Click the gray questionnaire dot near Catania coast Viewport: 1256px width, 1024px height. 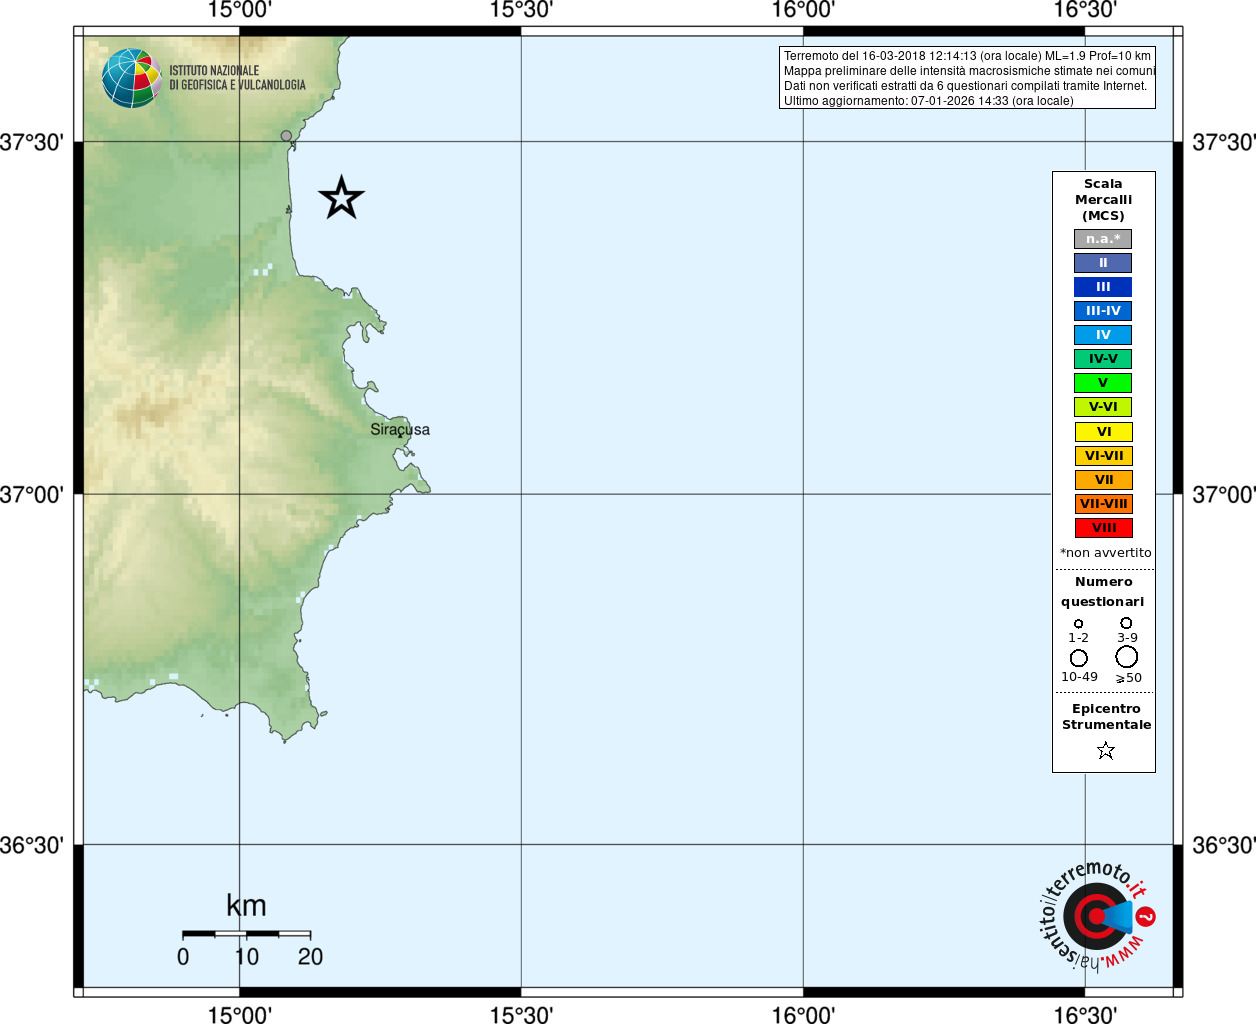(x=286, y=136)
